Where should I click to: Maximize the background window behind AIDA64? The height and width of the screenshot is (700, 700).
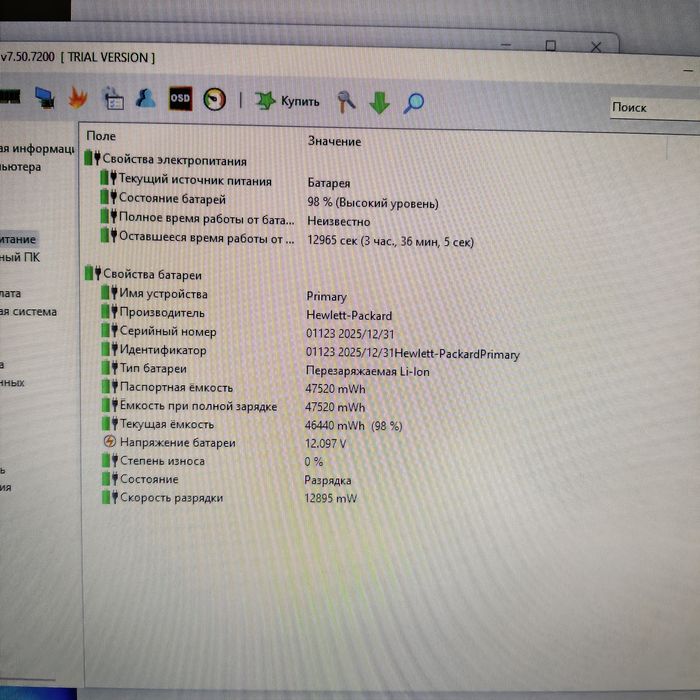pos(551,46)
